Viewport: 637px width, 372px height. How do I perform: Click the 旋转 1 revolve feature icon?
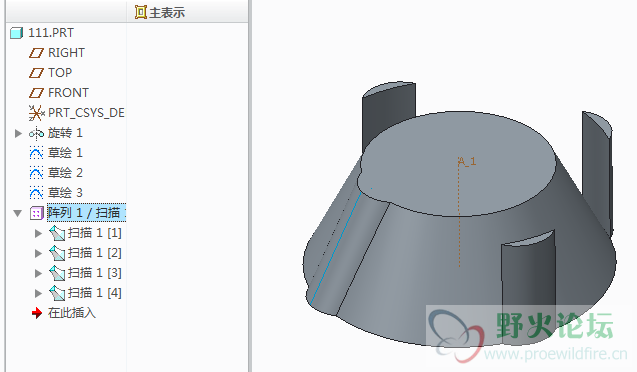[36, 133]
